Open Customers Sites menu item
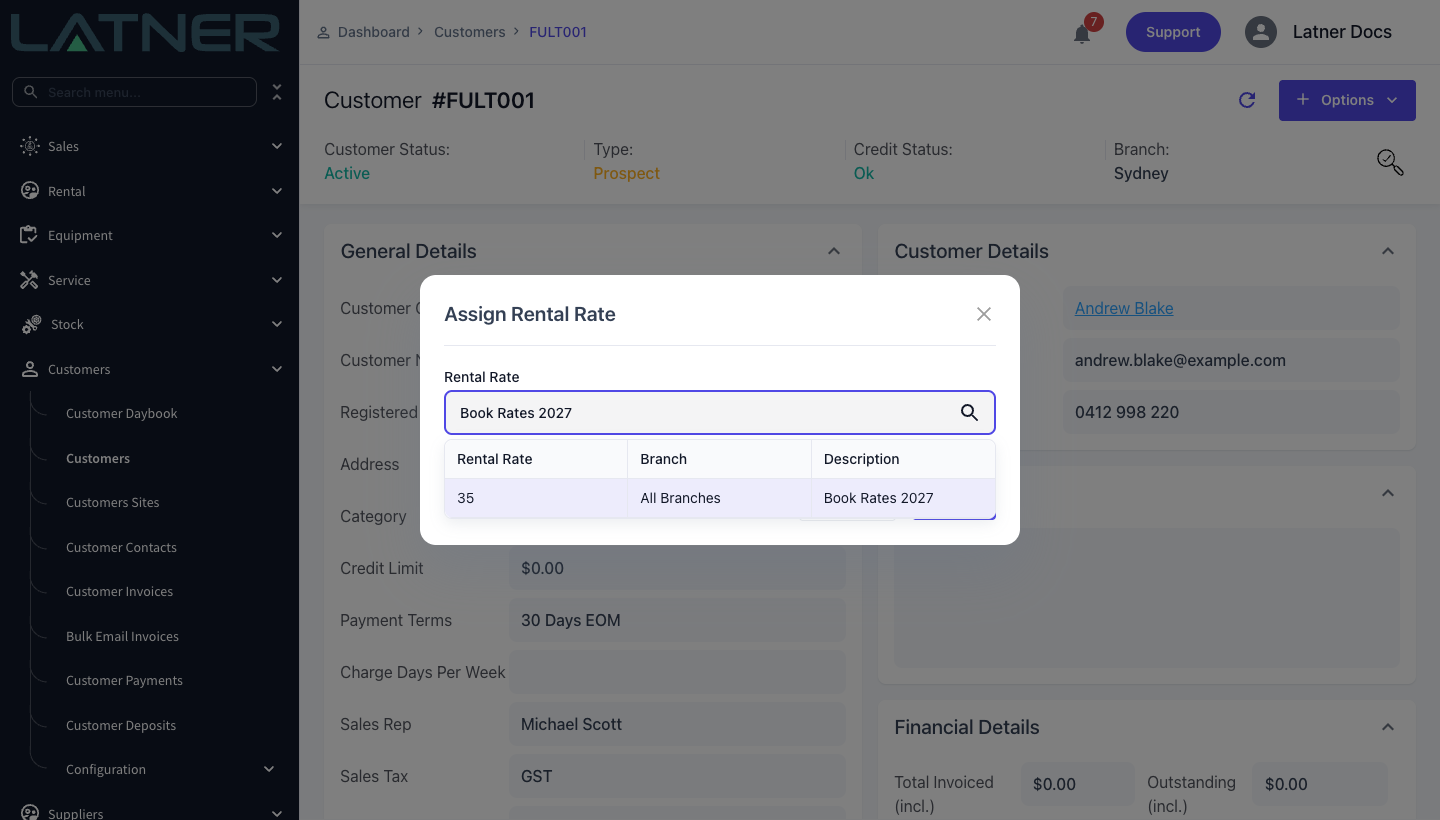The height and width of the screenshot is (820, 1440). 113,502
